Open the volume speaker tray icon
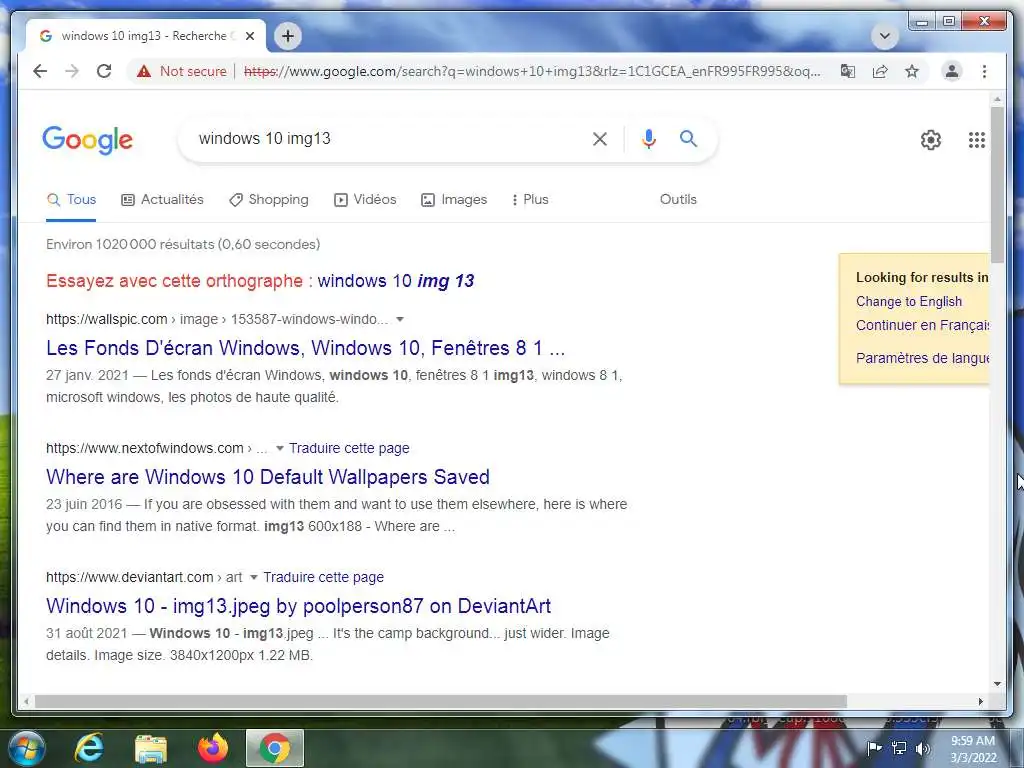This screenshot has width=1024, height=768. 922,748
